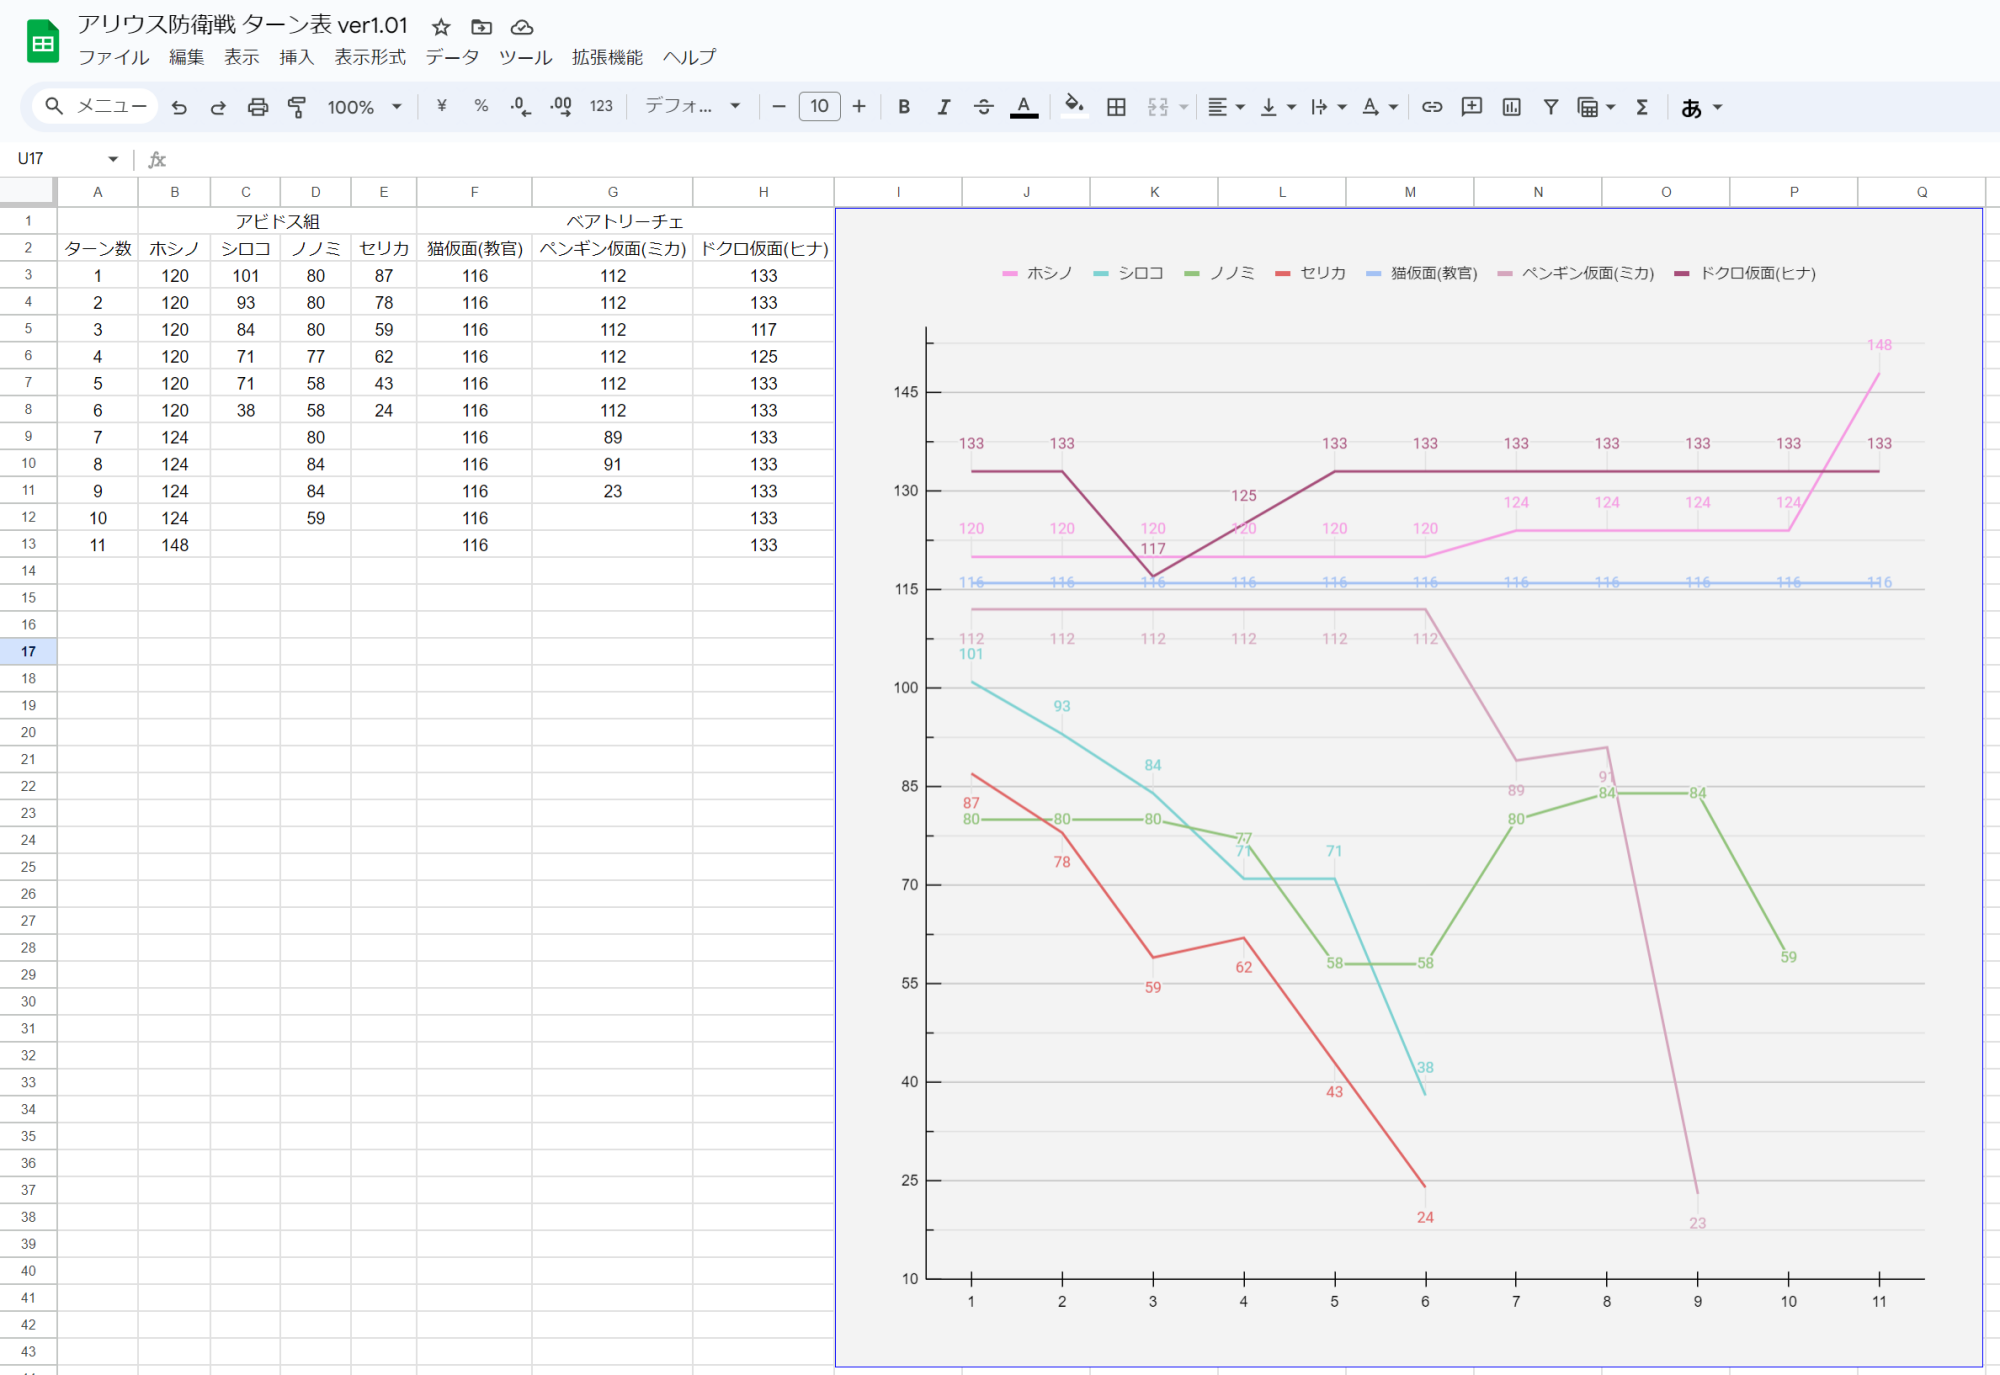Screen dimensions: 2000x1375
Task: Select the paint format tool
Action: [297, 107]
